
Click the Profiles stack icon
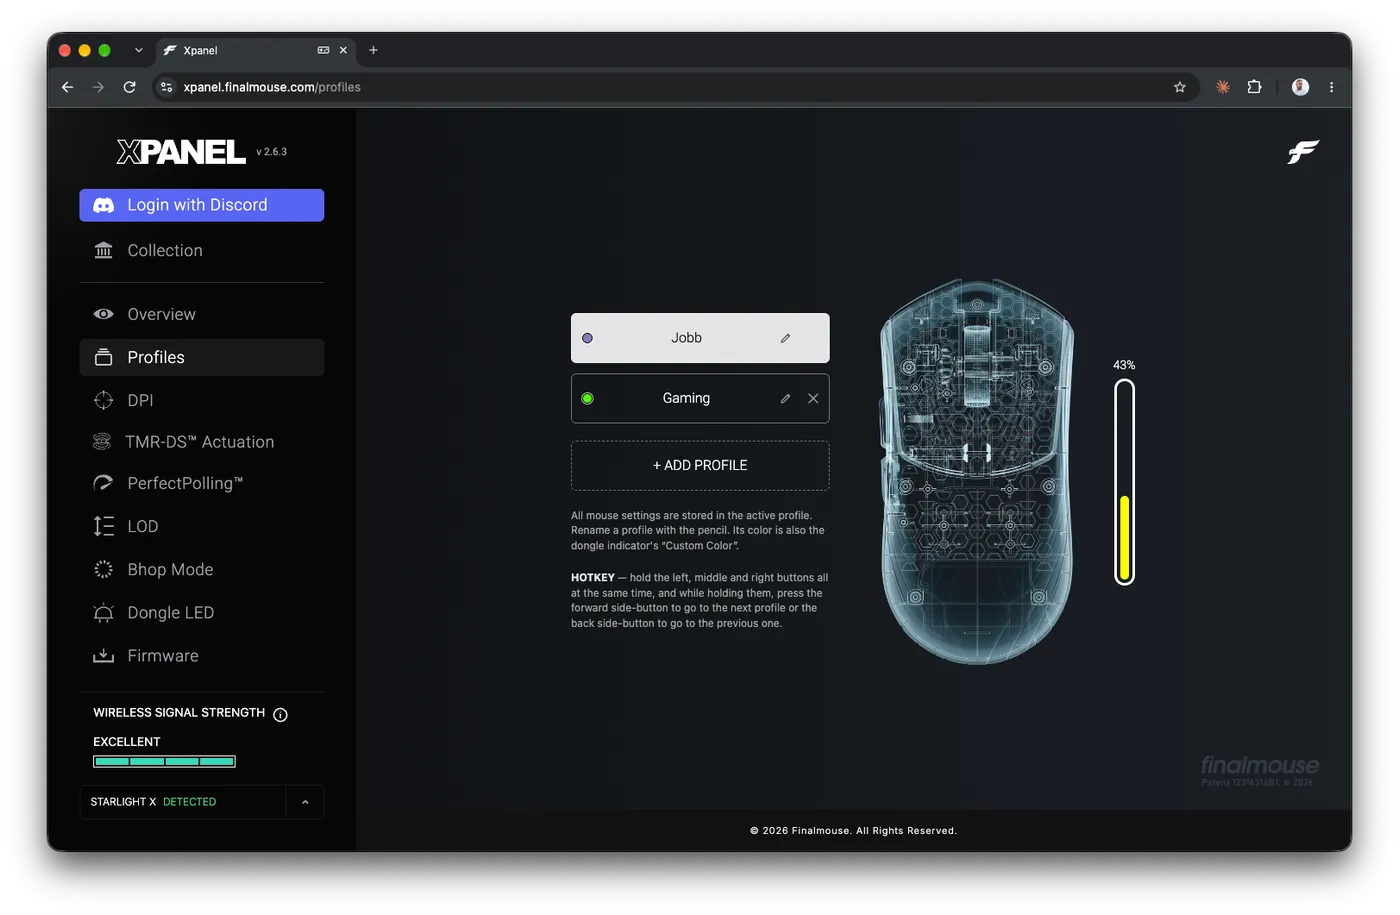click(103, 357)
